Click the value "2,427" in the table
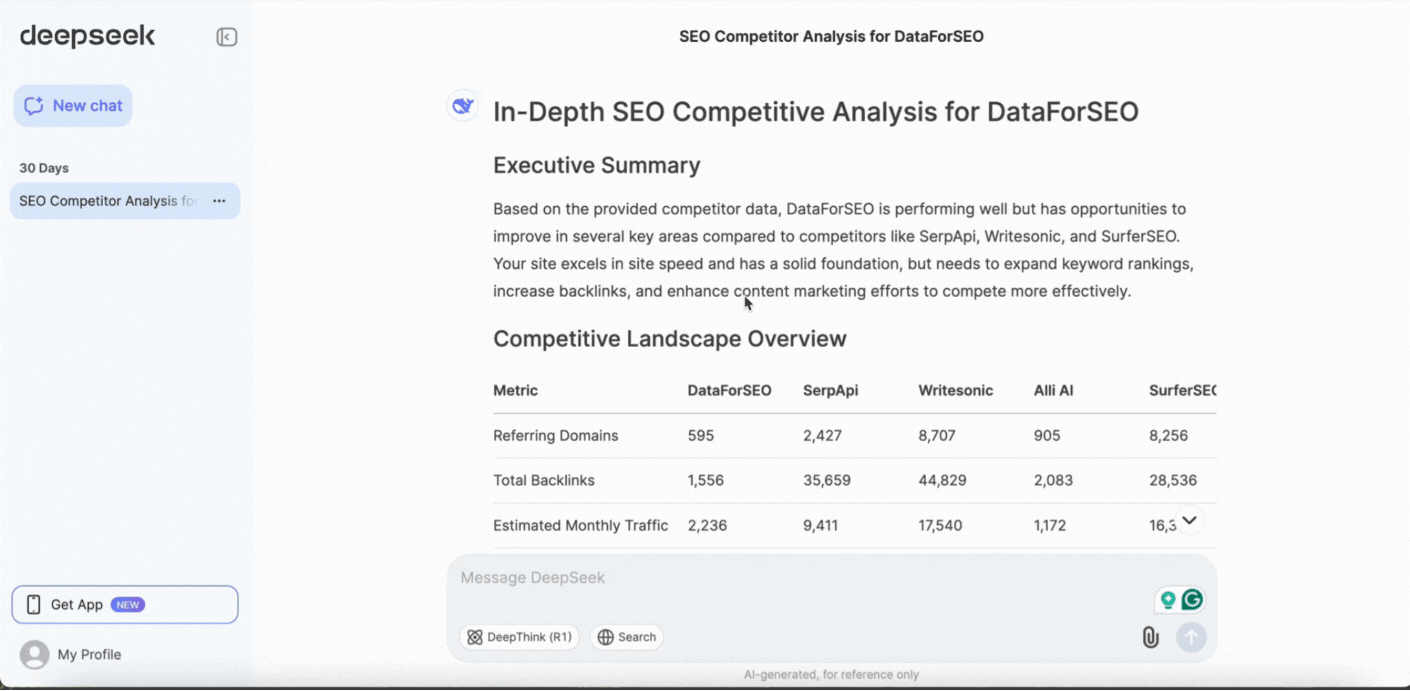The height and width of the screenshot is (691, 1410). coord(822,436)
